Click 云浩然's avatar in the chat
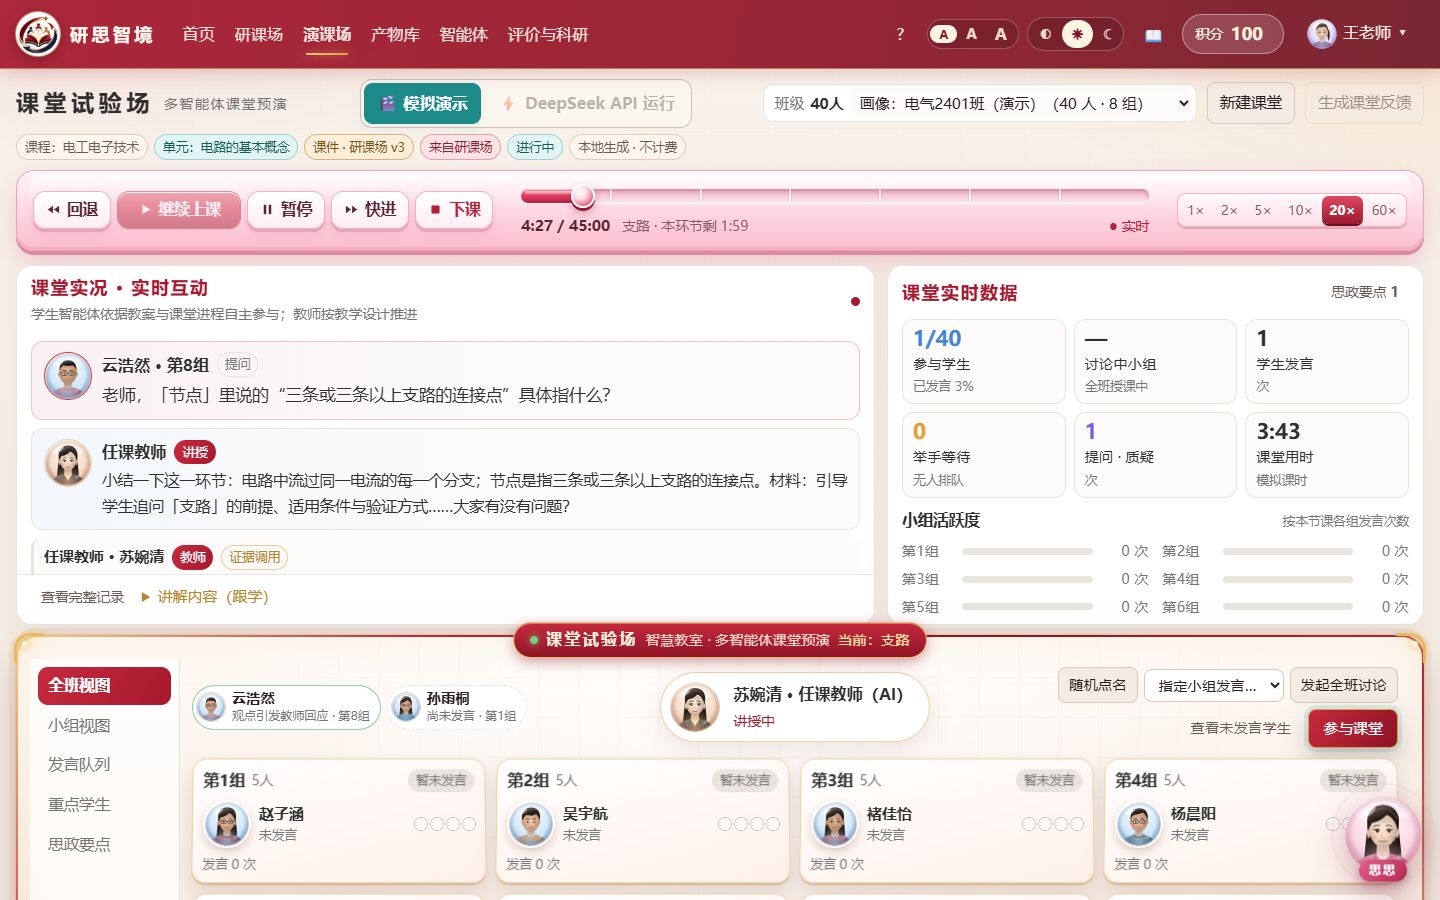 tap(68, 376)
